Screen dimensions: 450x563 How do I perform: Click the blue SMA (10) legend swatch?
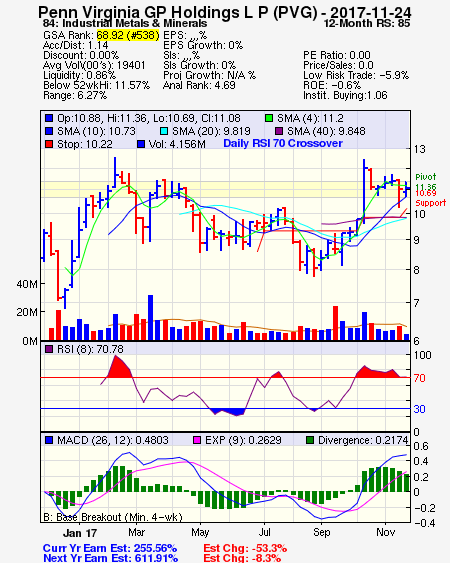[x=49, y=131]
